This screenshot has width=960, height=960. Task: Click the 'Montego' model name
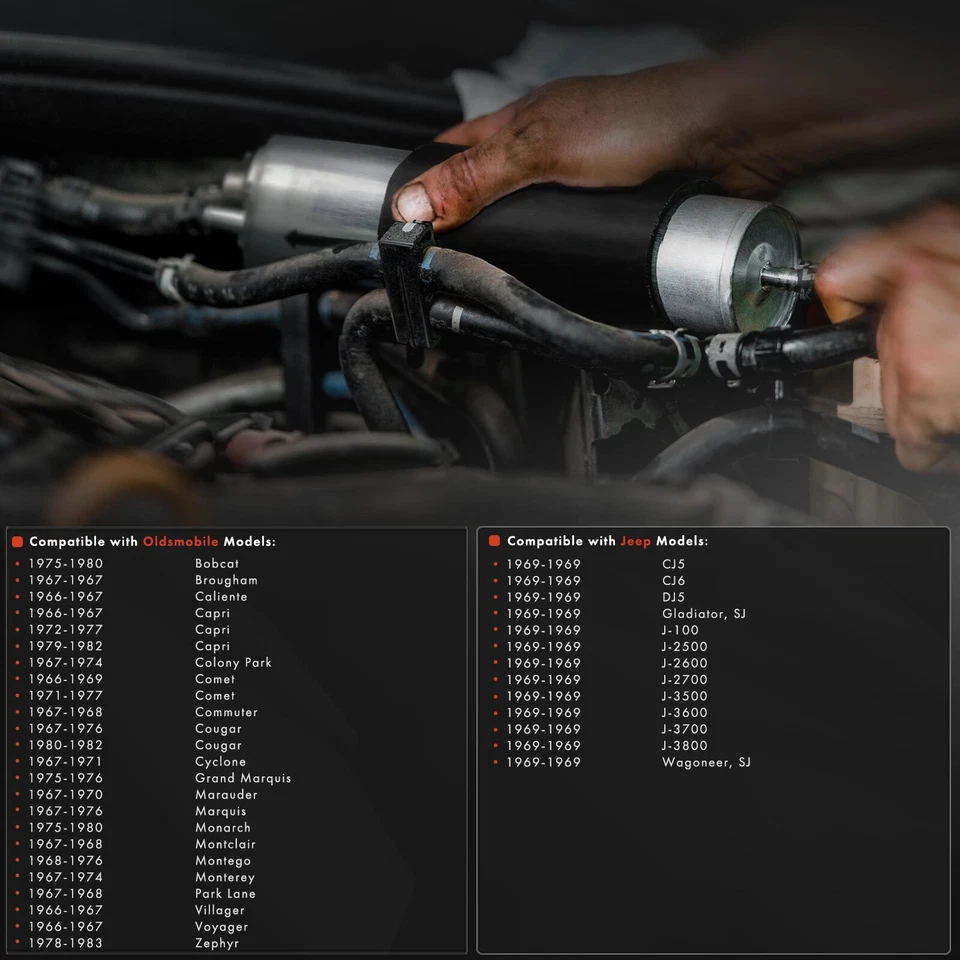pos(223,861)
